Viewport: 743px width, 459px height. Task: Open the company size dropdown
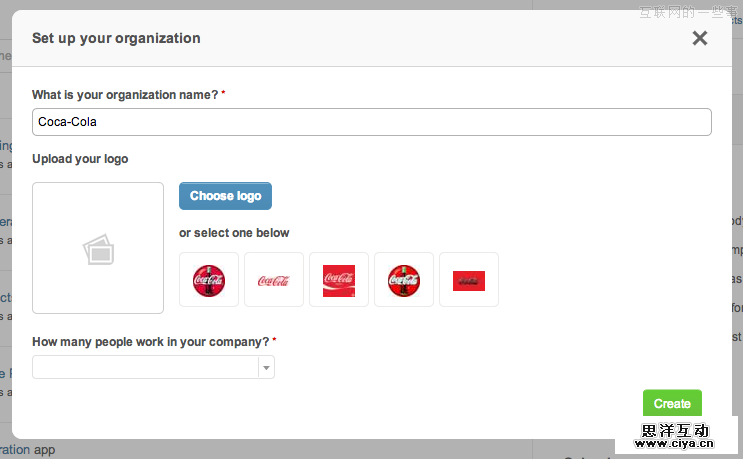pos(154,367)
